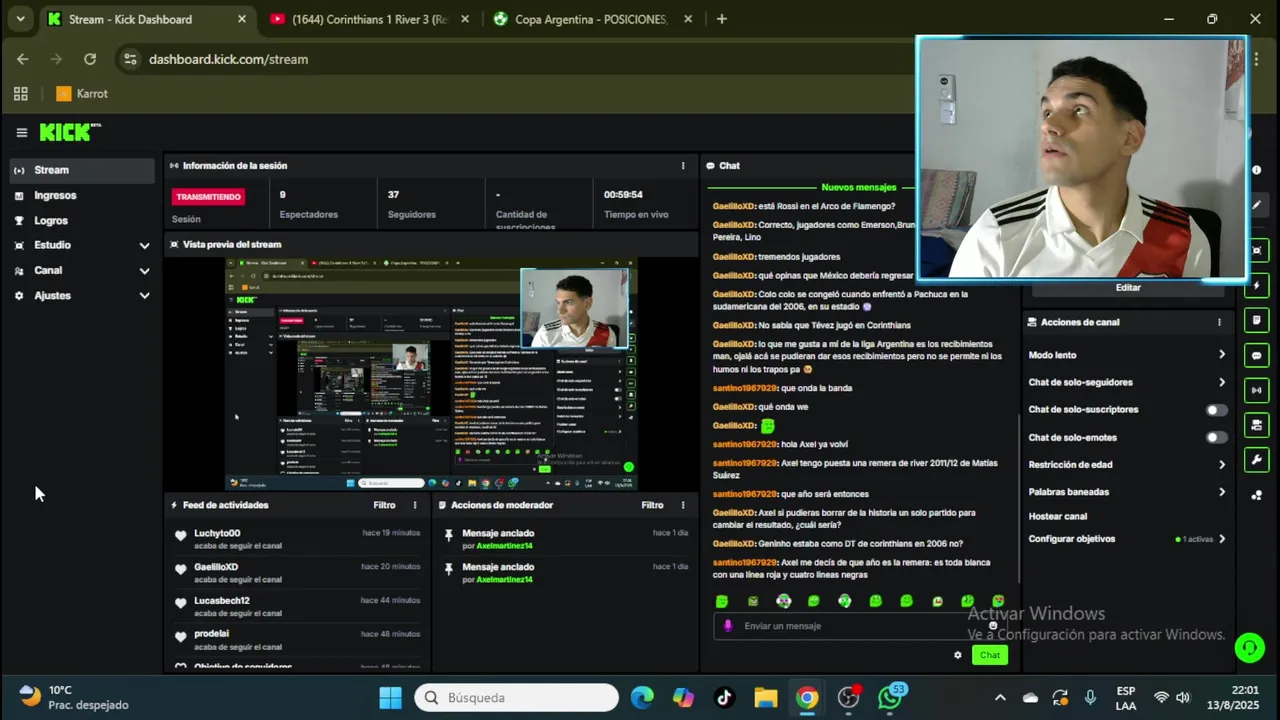Image resolution: width=1280 pixels, height=720 pixels.
Task: Click the taskbar Búsqueda search box
Action: [x=517, y=697]
